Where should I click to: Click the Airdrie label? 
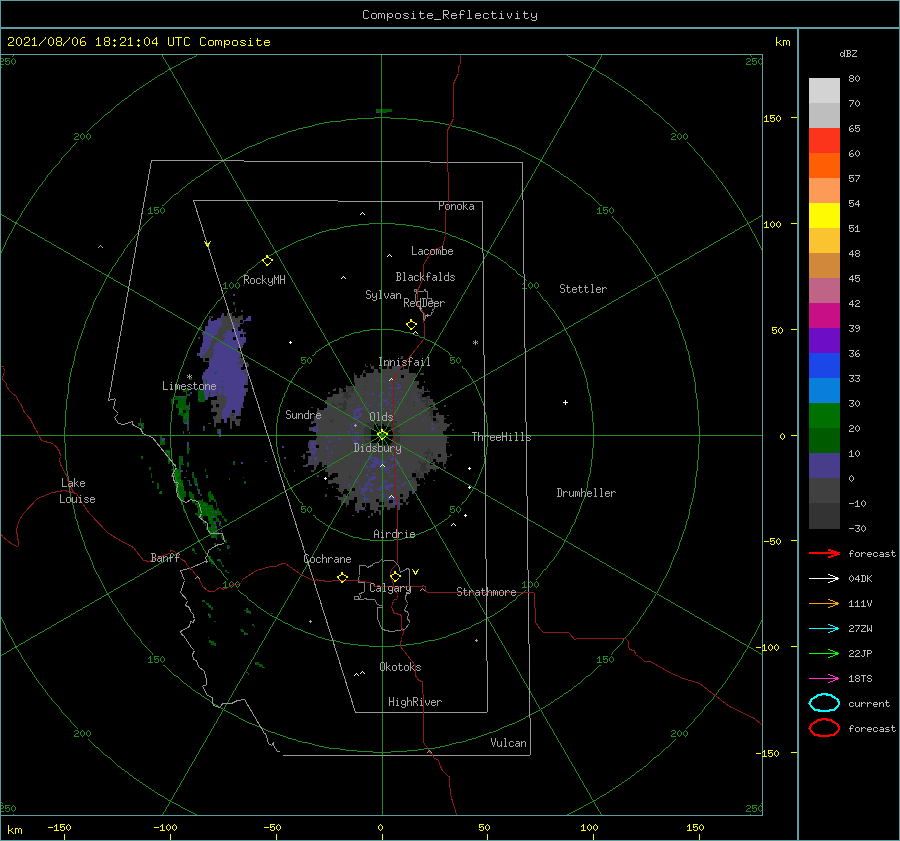[x=394, y=534]
